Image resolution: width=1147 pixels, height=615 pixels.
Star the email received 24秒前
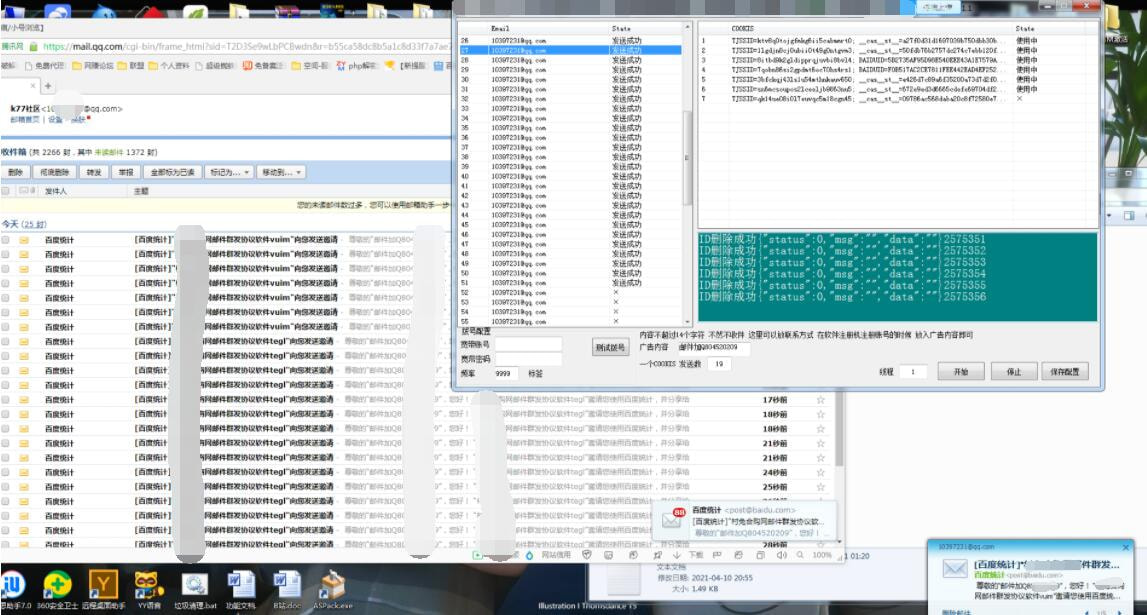click(x=821, y=472)
